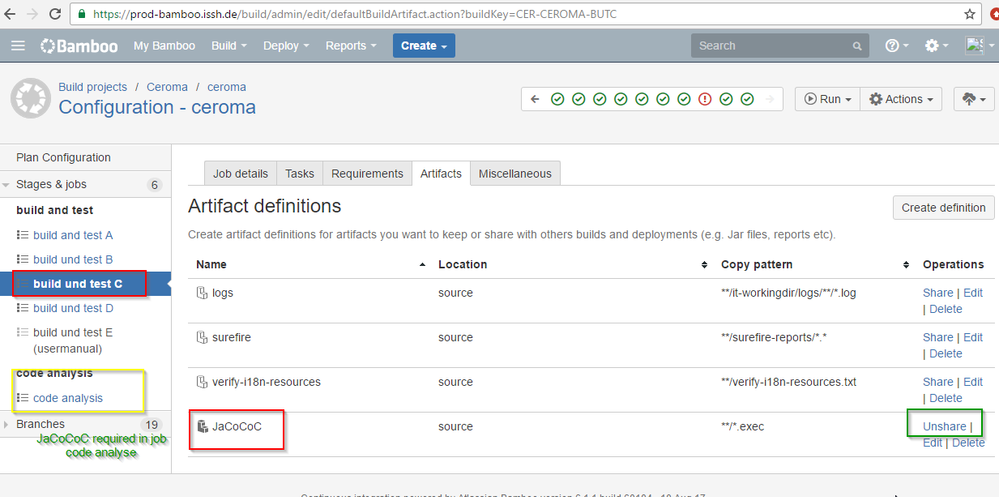This screenshot has width=999, height=497.
Task: Click Delete for verify-i18n-resources artifact
Action: [945, 398]
